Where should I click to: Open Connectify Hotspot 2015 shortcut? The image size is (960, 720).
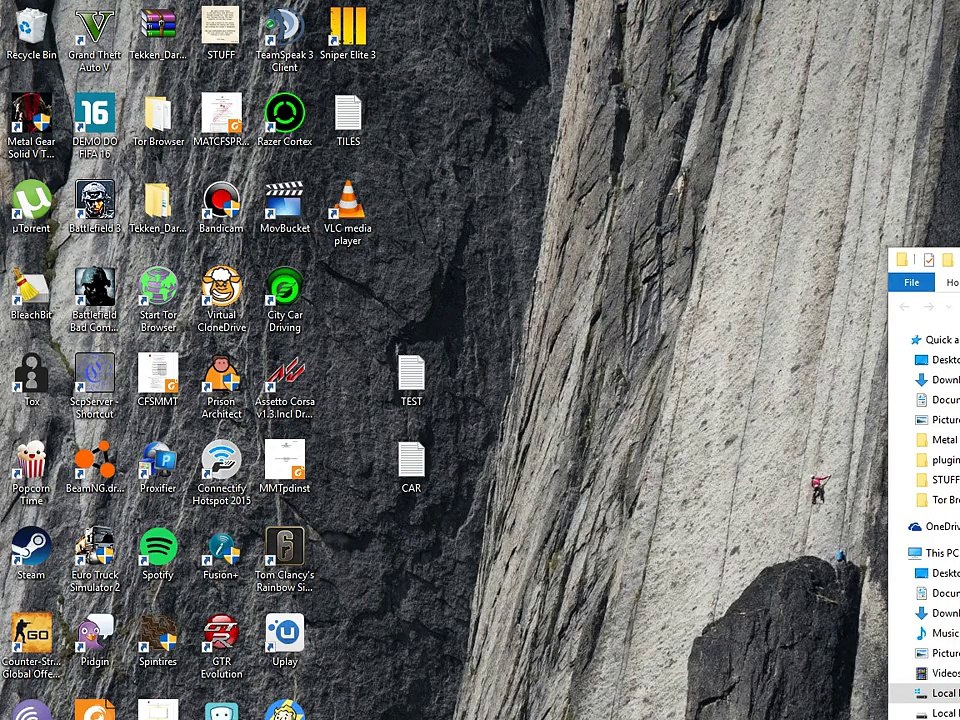(221, 473)
